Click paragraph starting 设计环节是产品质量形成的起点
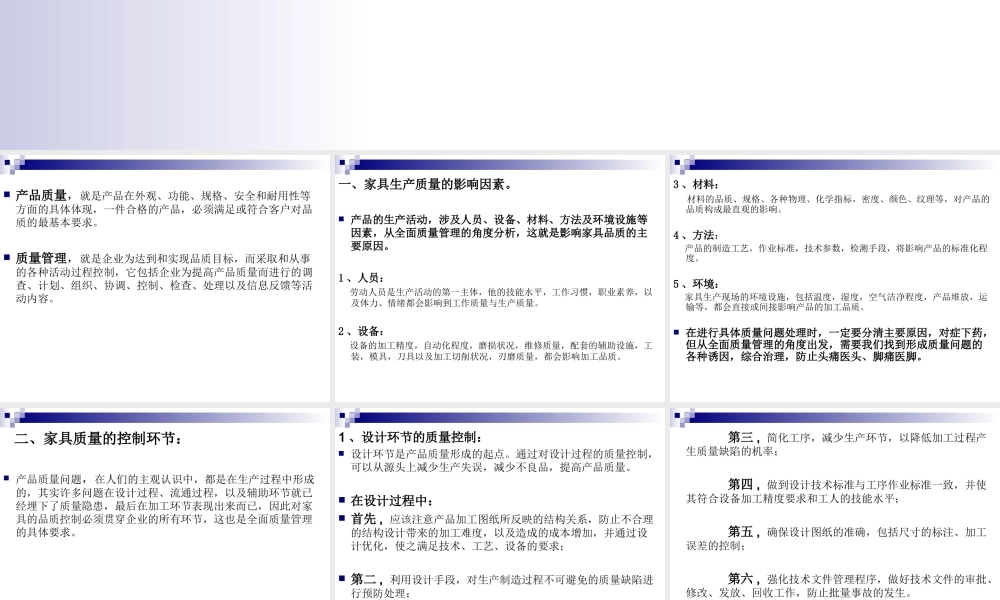1000x600 pixels. [x=502, y=461]
